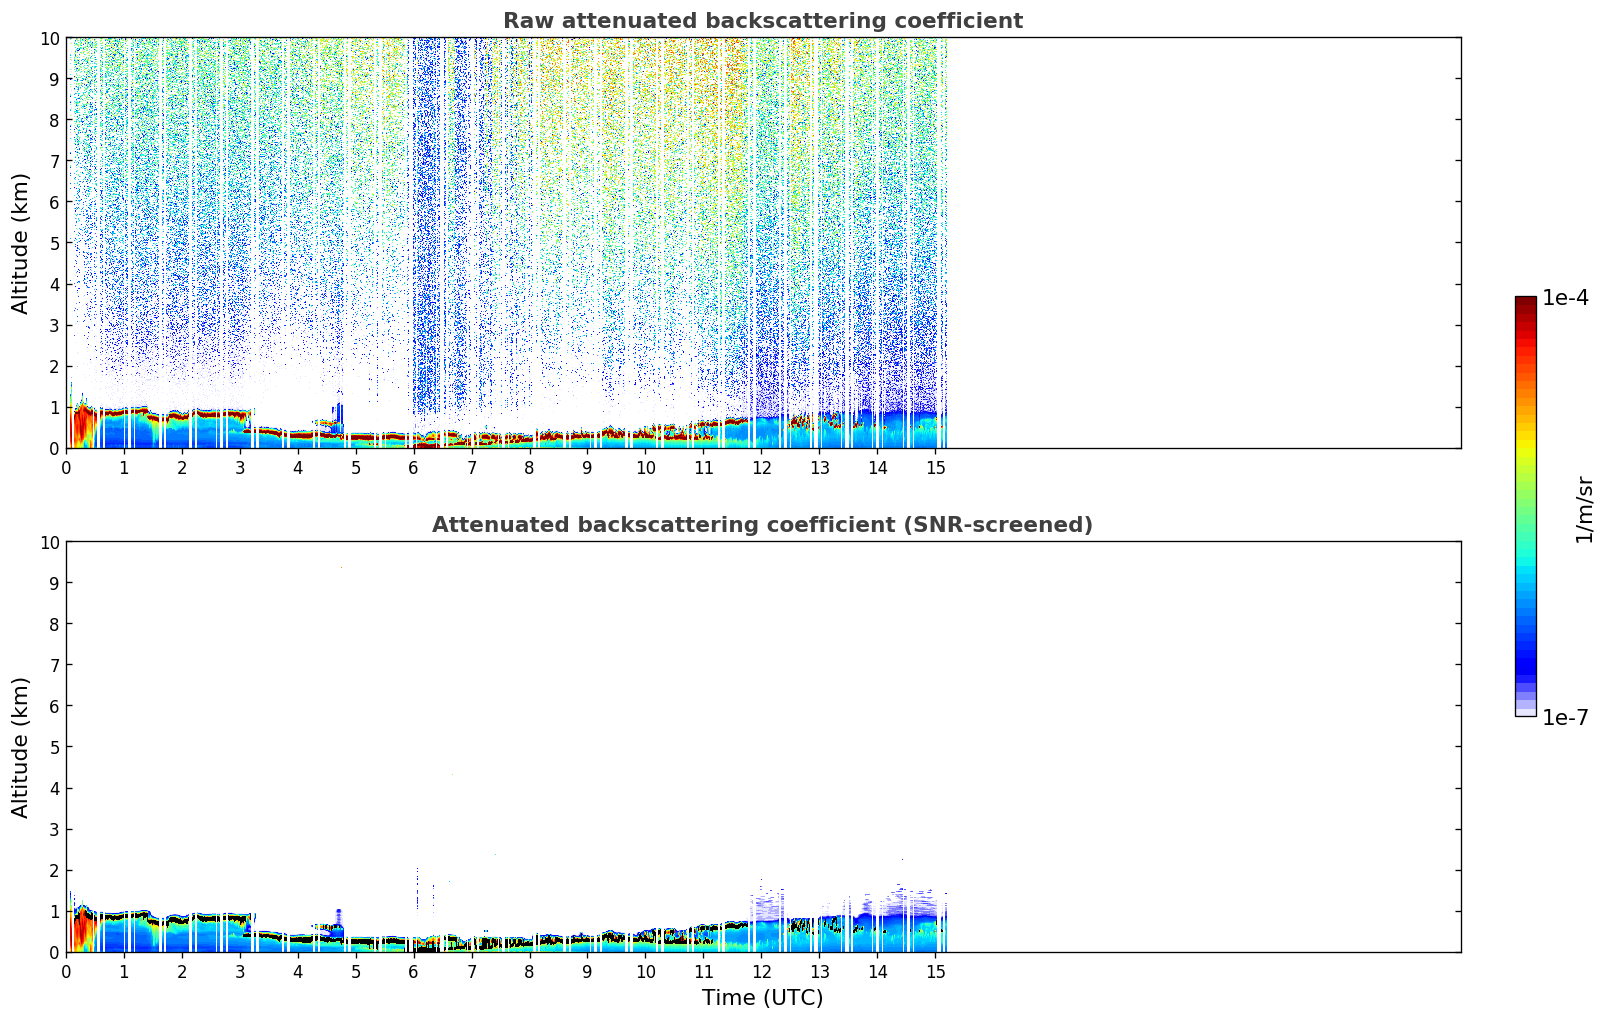Viewport: 1606px width, 1020px height.
Task: Click the empty white area right of top plot data
Action: click(1200, 240)
